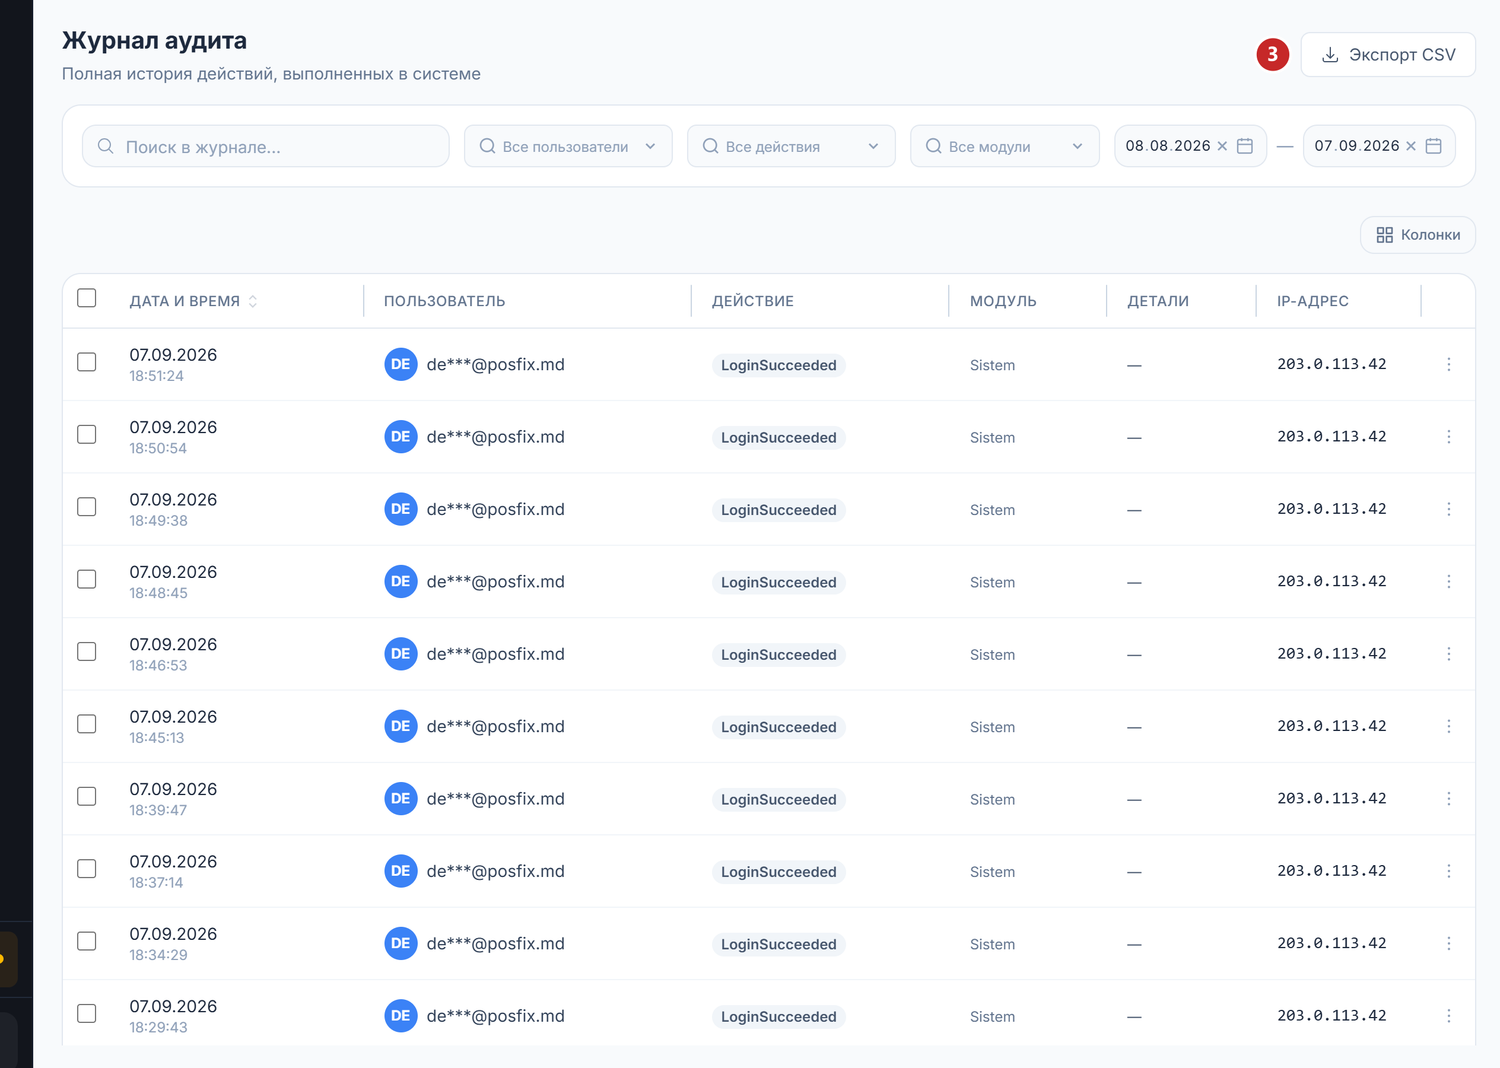
Task: Tick the checkbox for the 18:50:54 row
Action: [x=87, y=434]
